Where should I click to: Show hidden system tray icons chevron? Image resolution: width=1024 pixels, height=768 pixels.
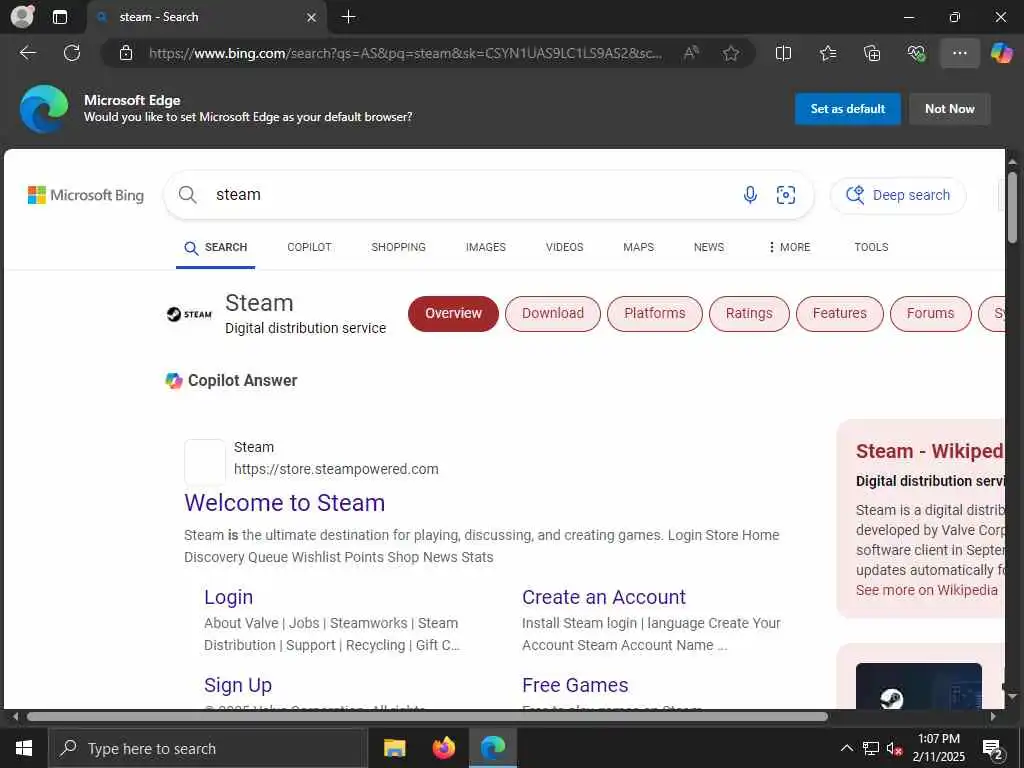846,748
